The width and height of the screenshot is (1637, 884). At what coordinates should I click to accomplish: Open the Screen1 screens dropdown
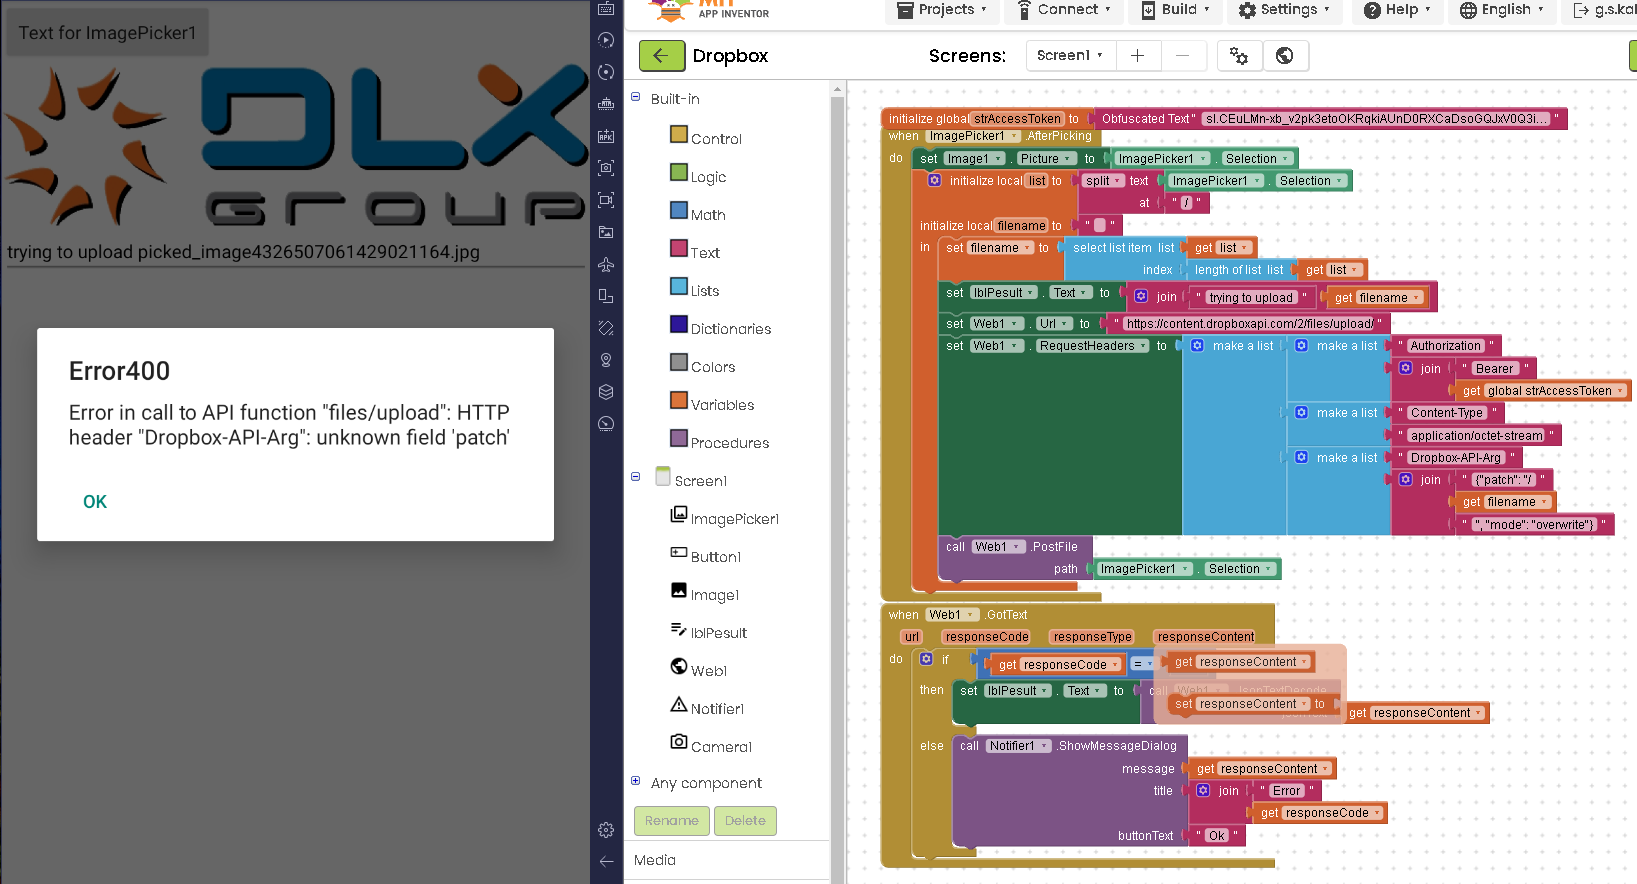click(1069, 56)
